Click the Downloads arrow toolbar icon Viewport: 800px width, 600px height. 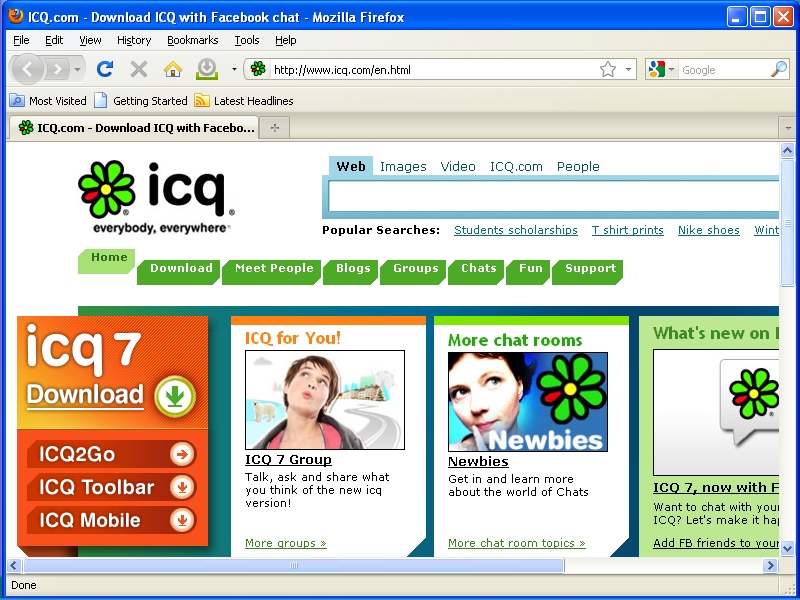(206, 69)
